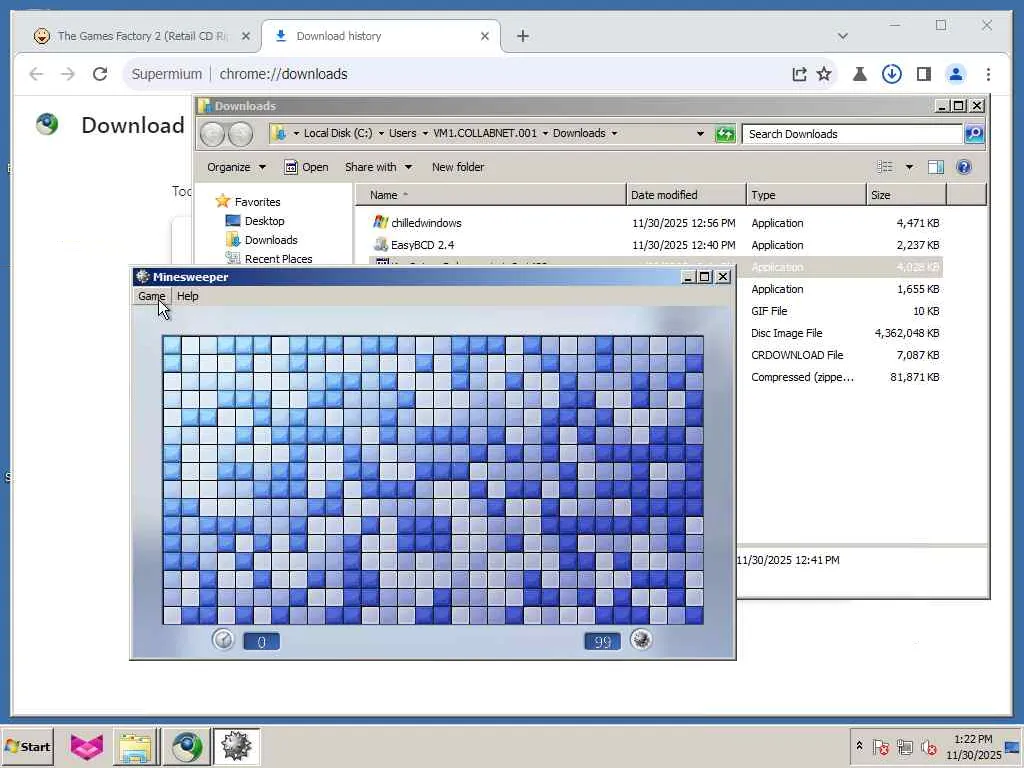Create a New folder in Downloads
This screenshot has width=1024, height=768.
click(x=458, y=167)
